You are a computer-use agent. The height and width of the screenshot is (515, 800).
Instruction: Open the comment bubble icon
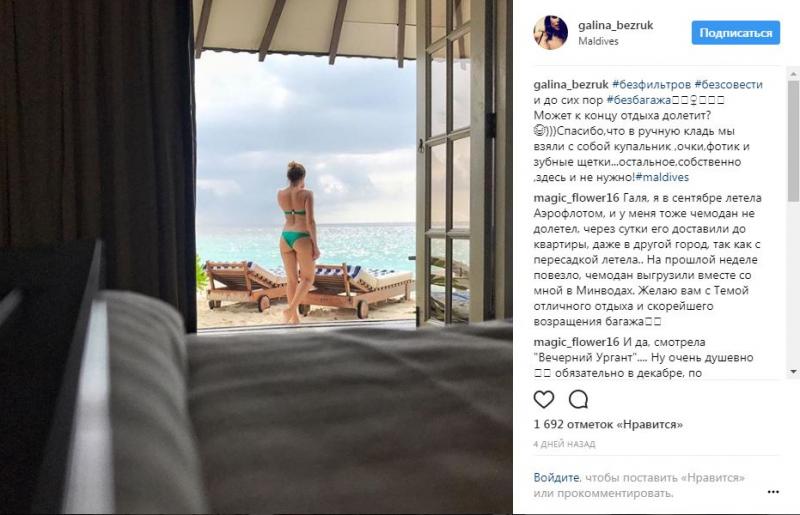tap(578, 399)
